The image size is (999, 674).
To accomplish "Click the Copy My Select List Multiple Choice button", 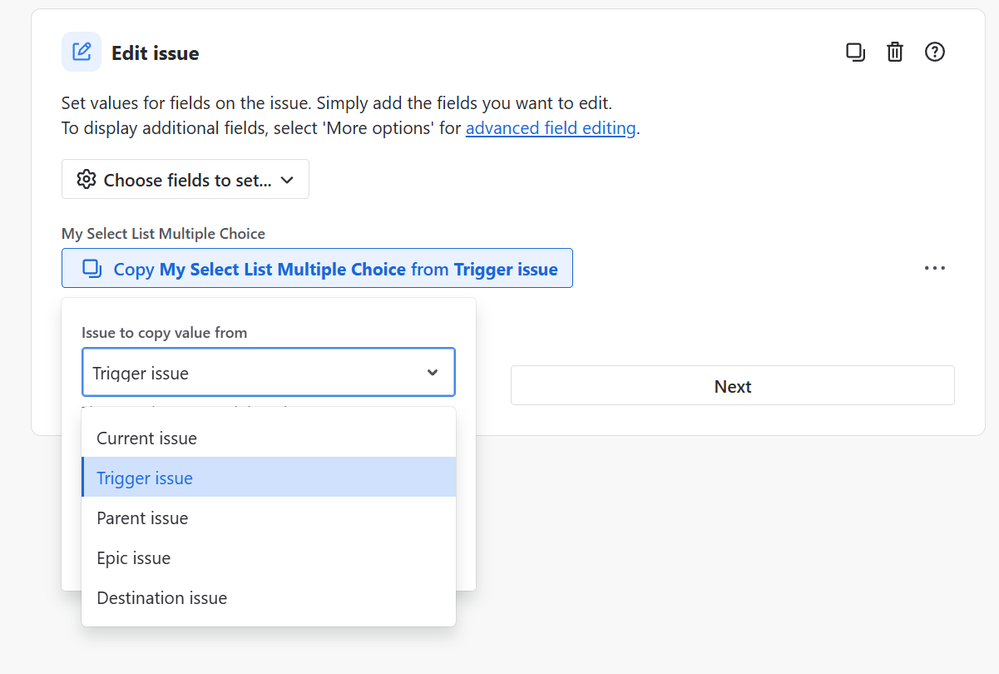I will coord(316,268).
